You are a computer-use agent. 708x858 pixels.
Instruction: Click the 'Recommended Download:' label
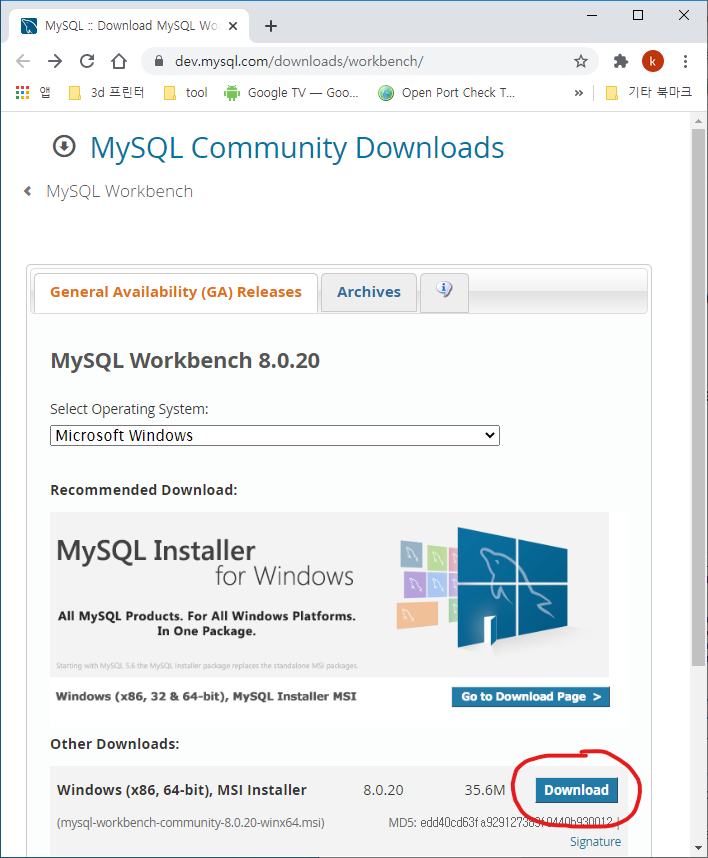click(x=144, y=490)
